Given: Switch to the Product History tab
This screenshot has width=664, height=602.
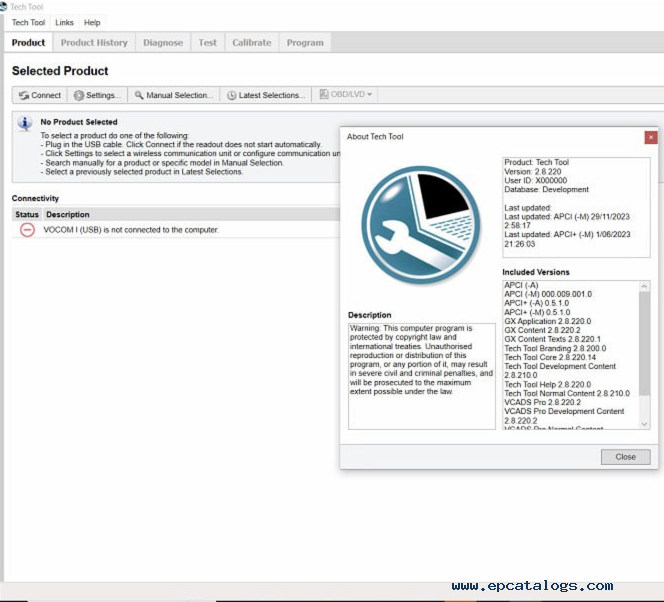Looking at the screenshot, I should [94, 43].
